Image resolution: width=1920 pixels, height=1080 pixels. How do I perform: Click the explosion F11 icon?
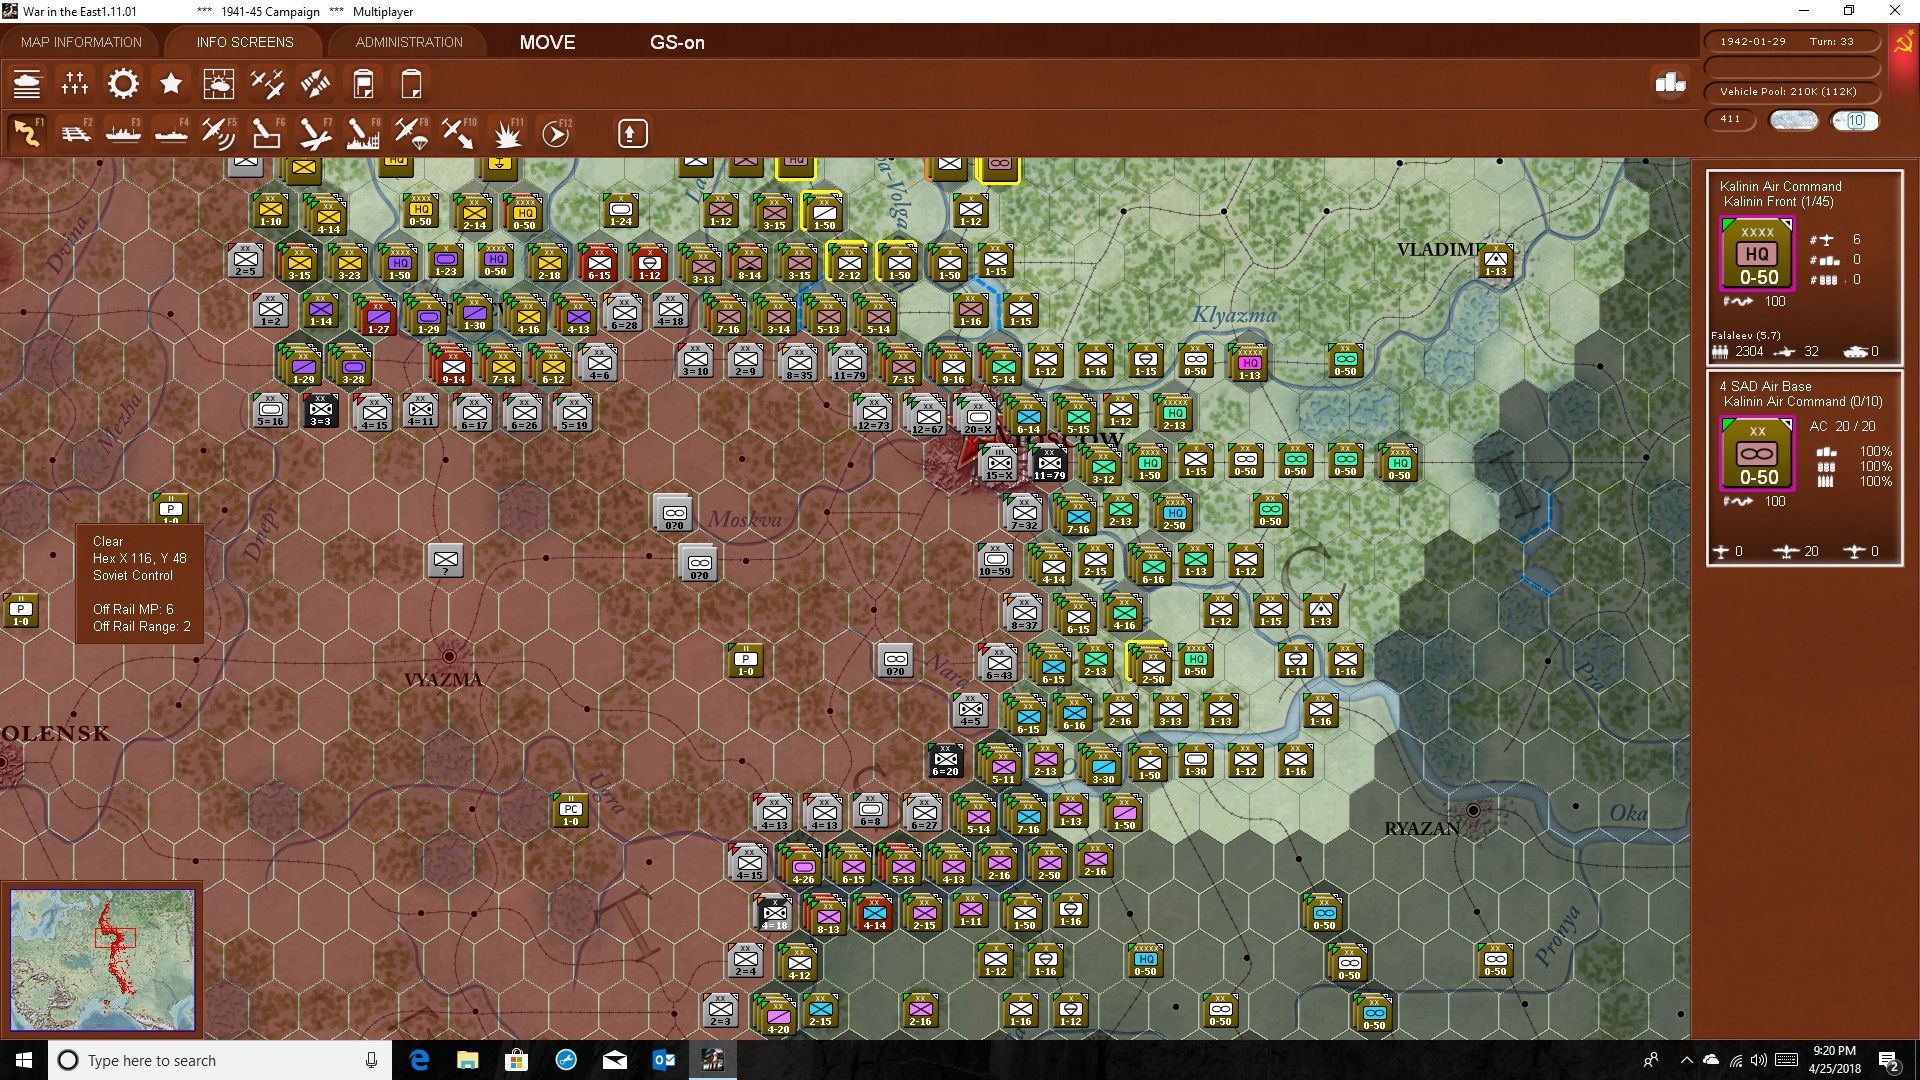pyautogui.click(x=508, y=133)
